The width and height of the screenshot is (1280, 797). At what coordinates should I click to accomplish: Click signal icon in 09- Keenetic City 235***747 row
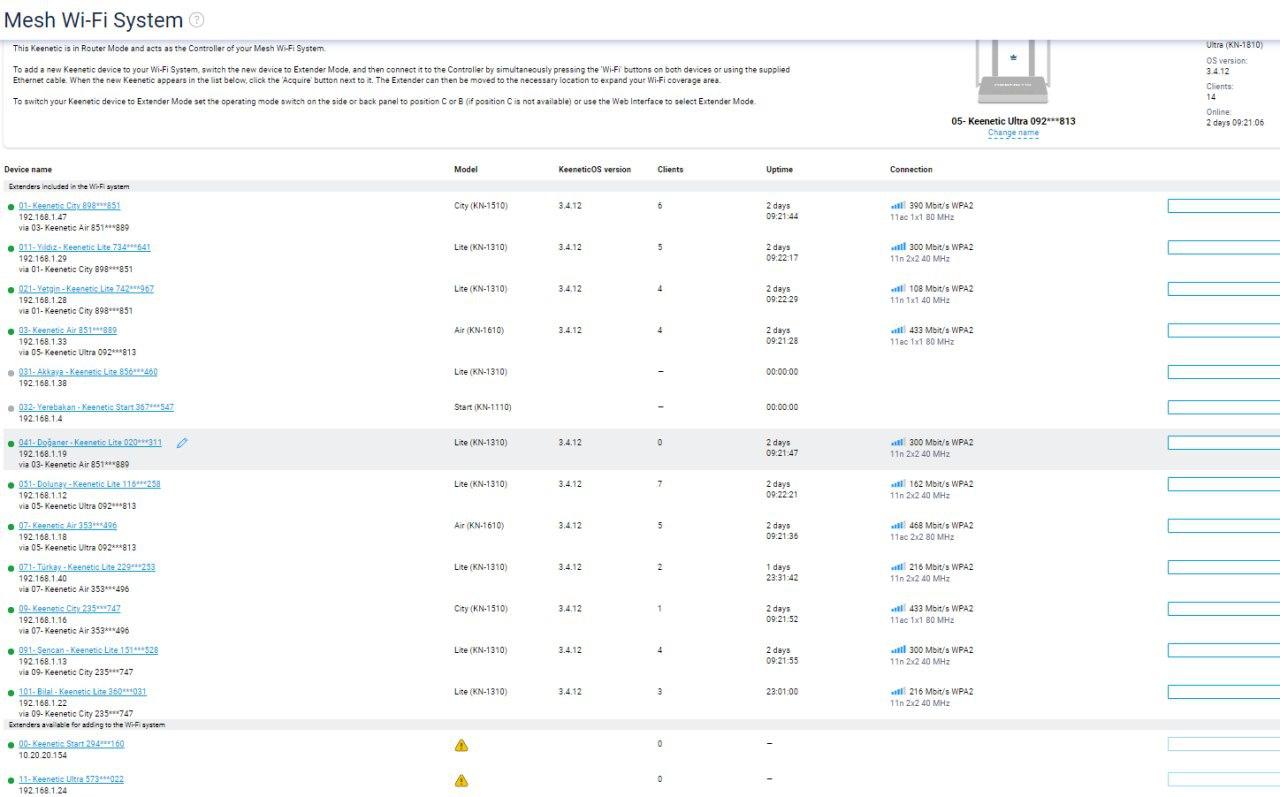[898, 609]
